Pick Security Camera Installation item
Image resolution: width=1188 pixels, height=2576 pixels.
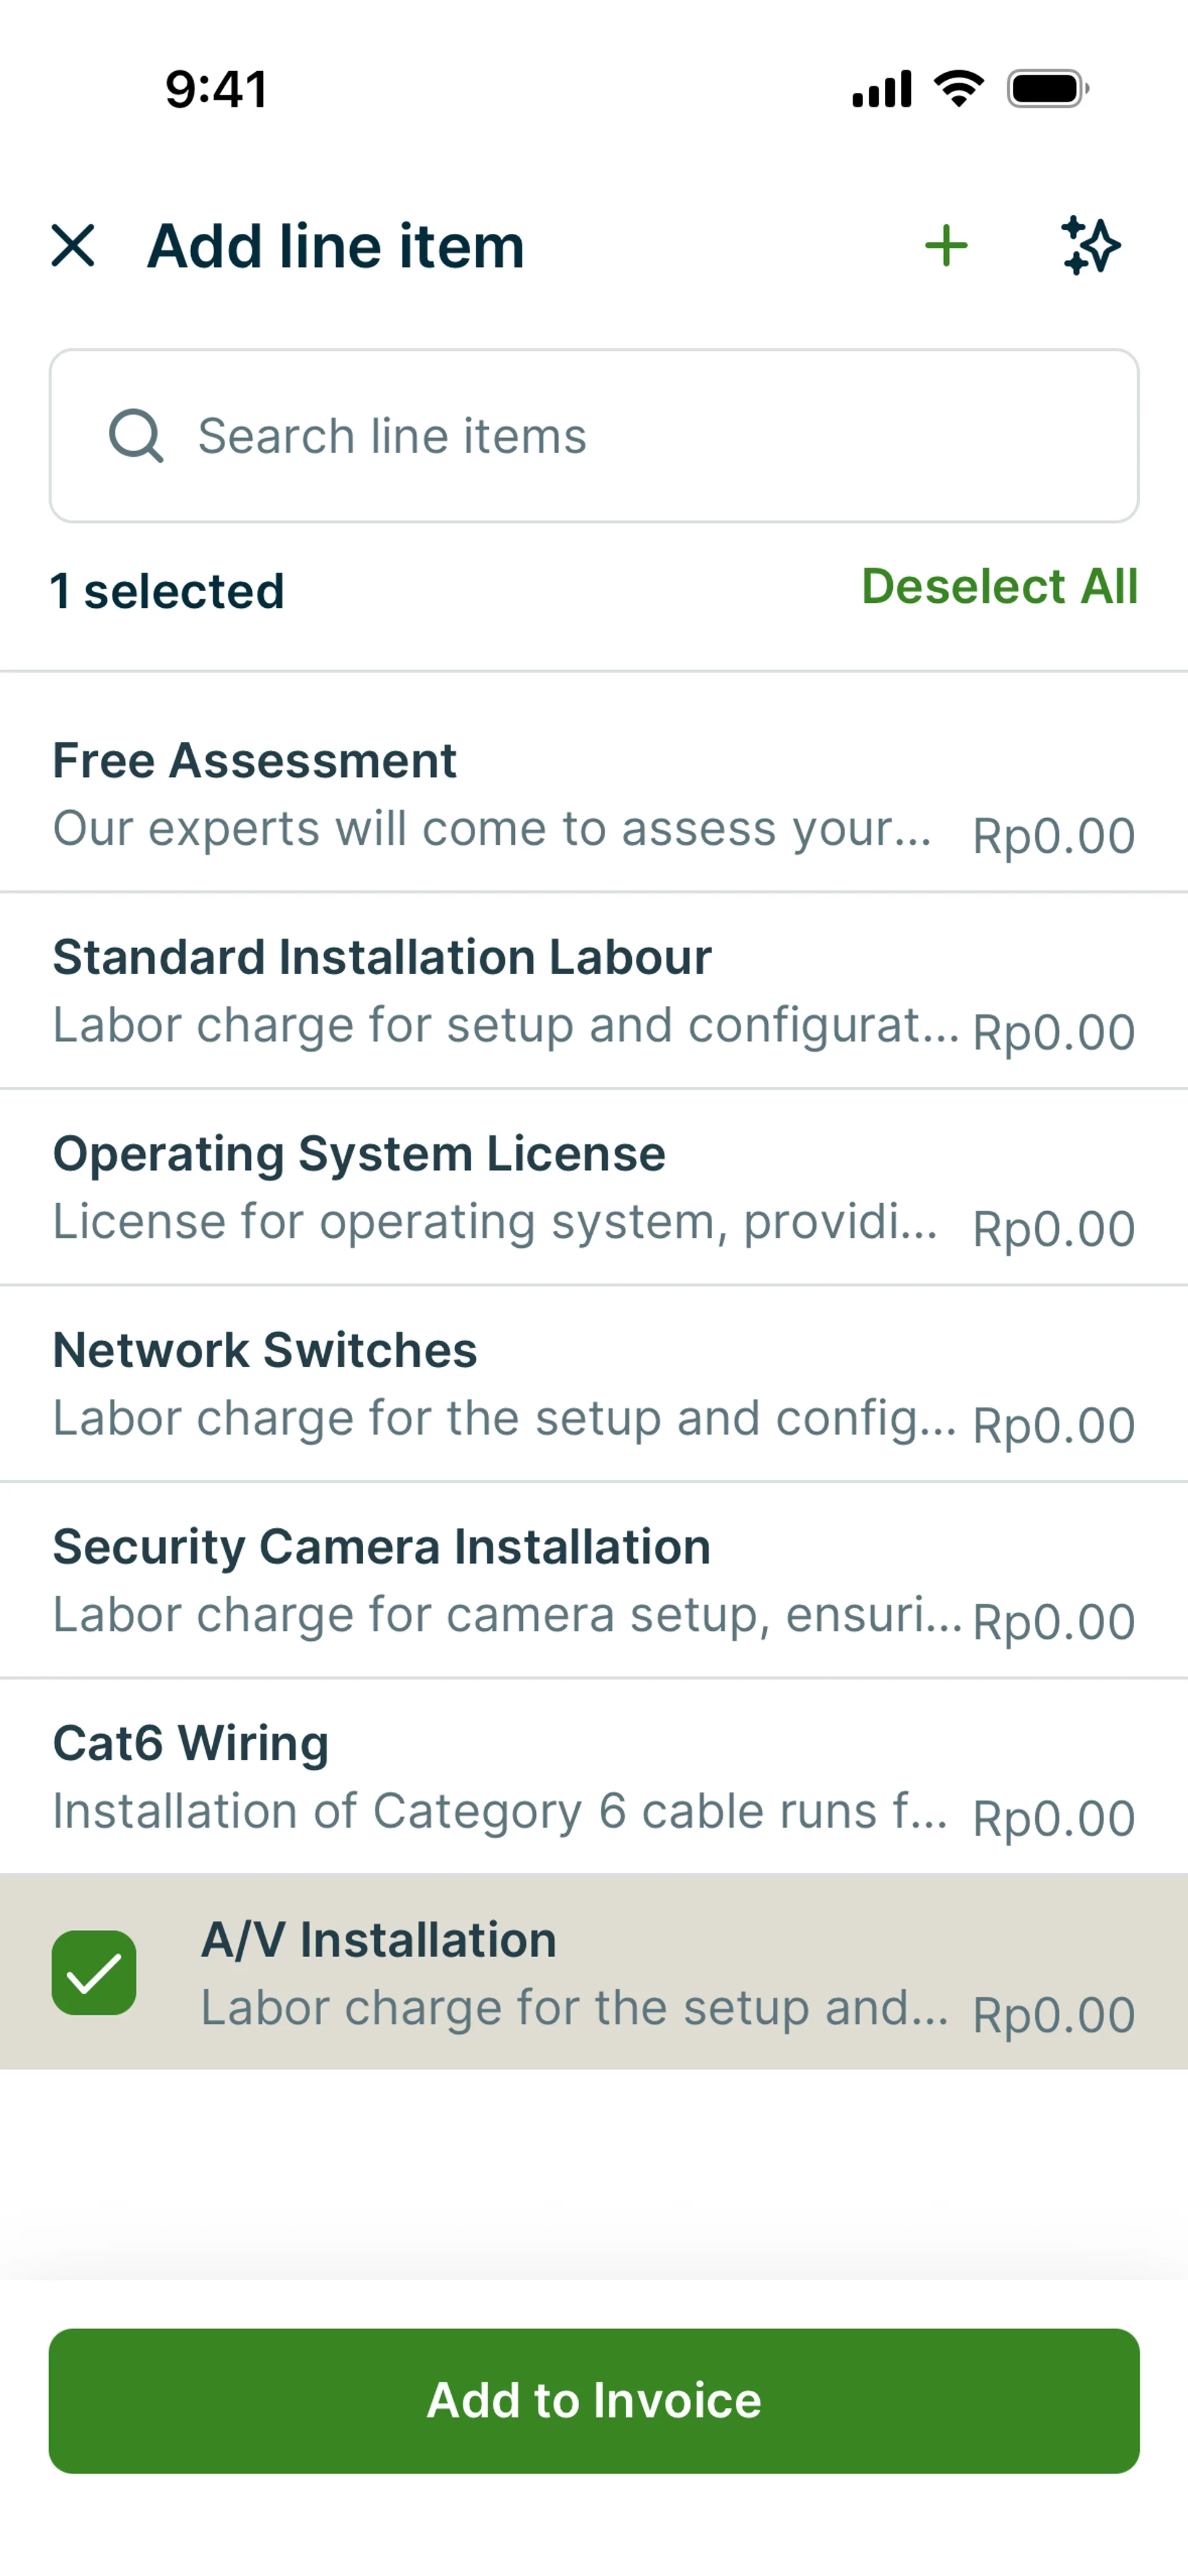[x=500, y=1580]
